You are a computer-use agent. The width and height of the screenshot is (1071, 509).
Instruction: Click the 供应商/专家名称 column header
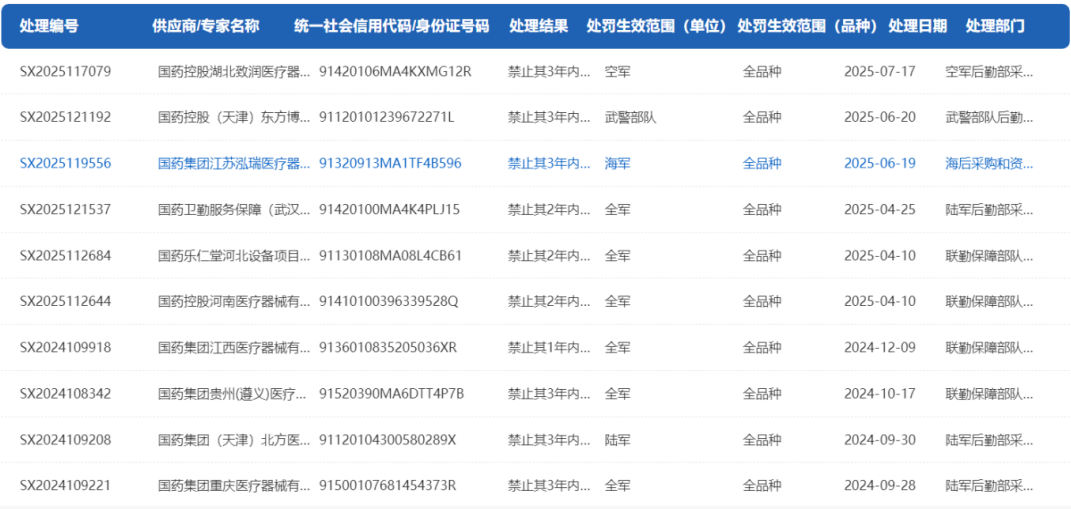(x=205, y=26)
